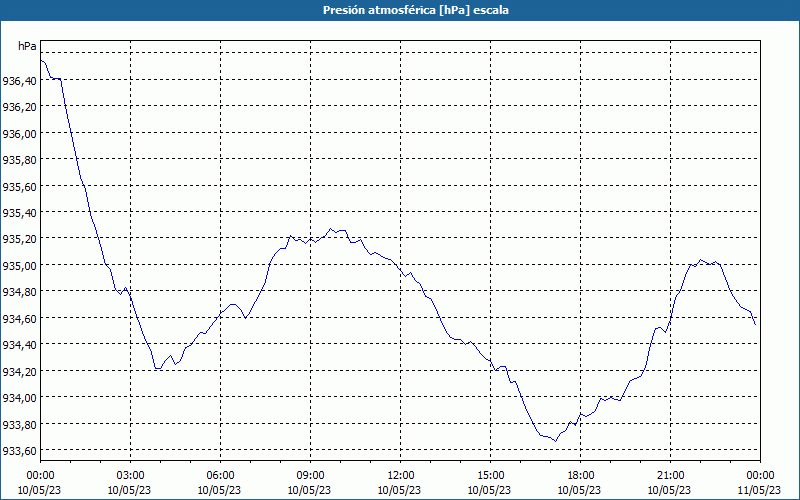The height and width of the screenshot is (500, 800).
Task: Click the 21:00 time label
Action: point(670,476)
